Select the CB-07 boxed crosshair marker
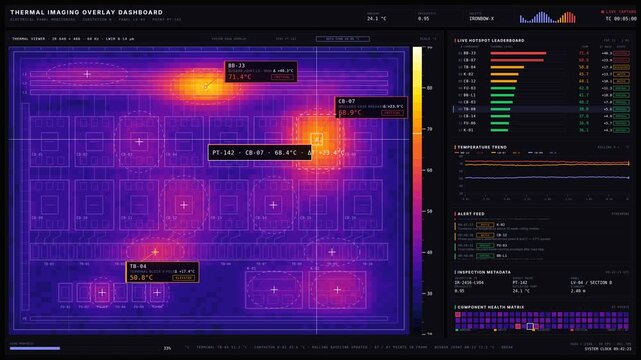The height and width of the screenshot is (360, 641). click(x=317, y=139)
